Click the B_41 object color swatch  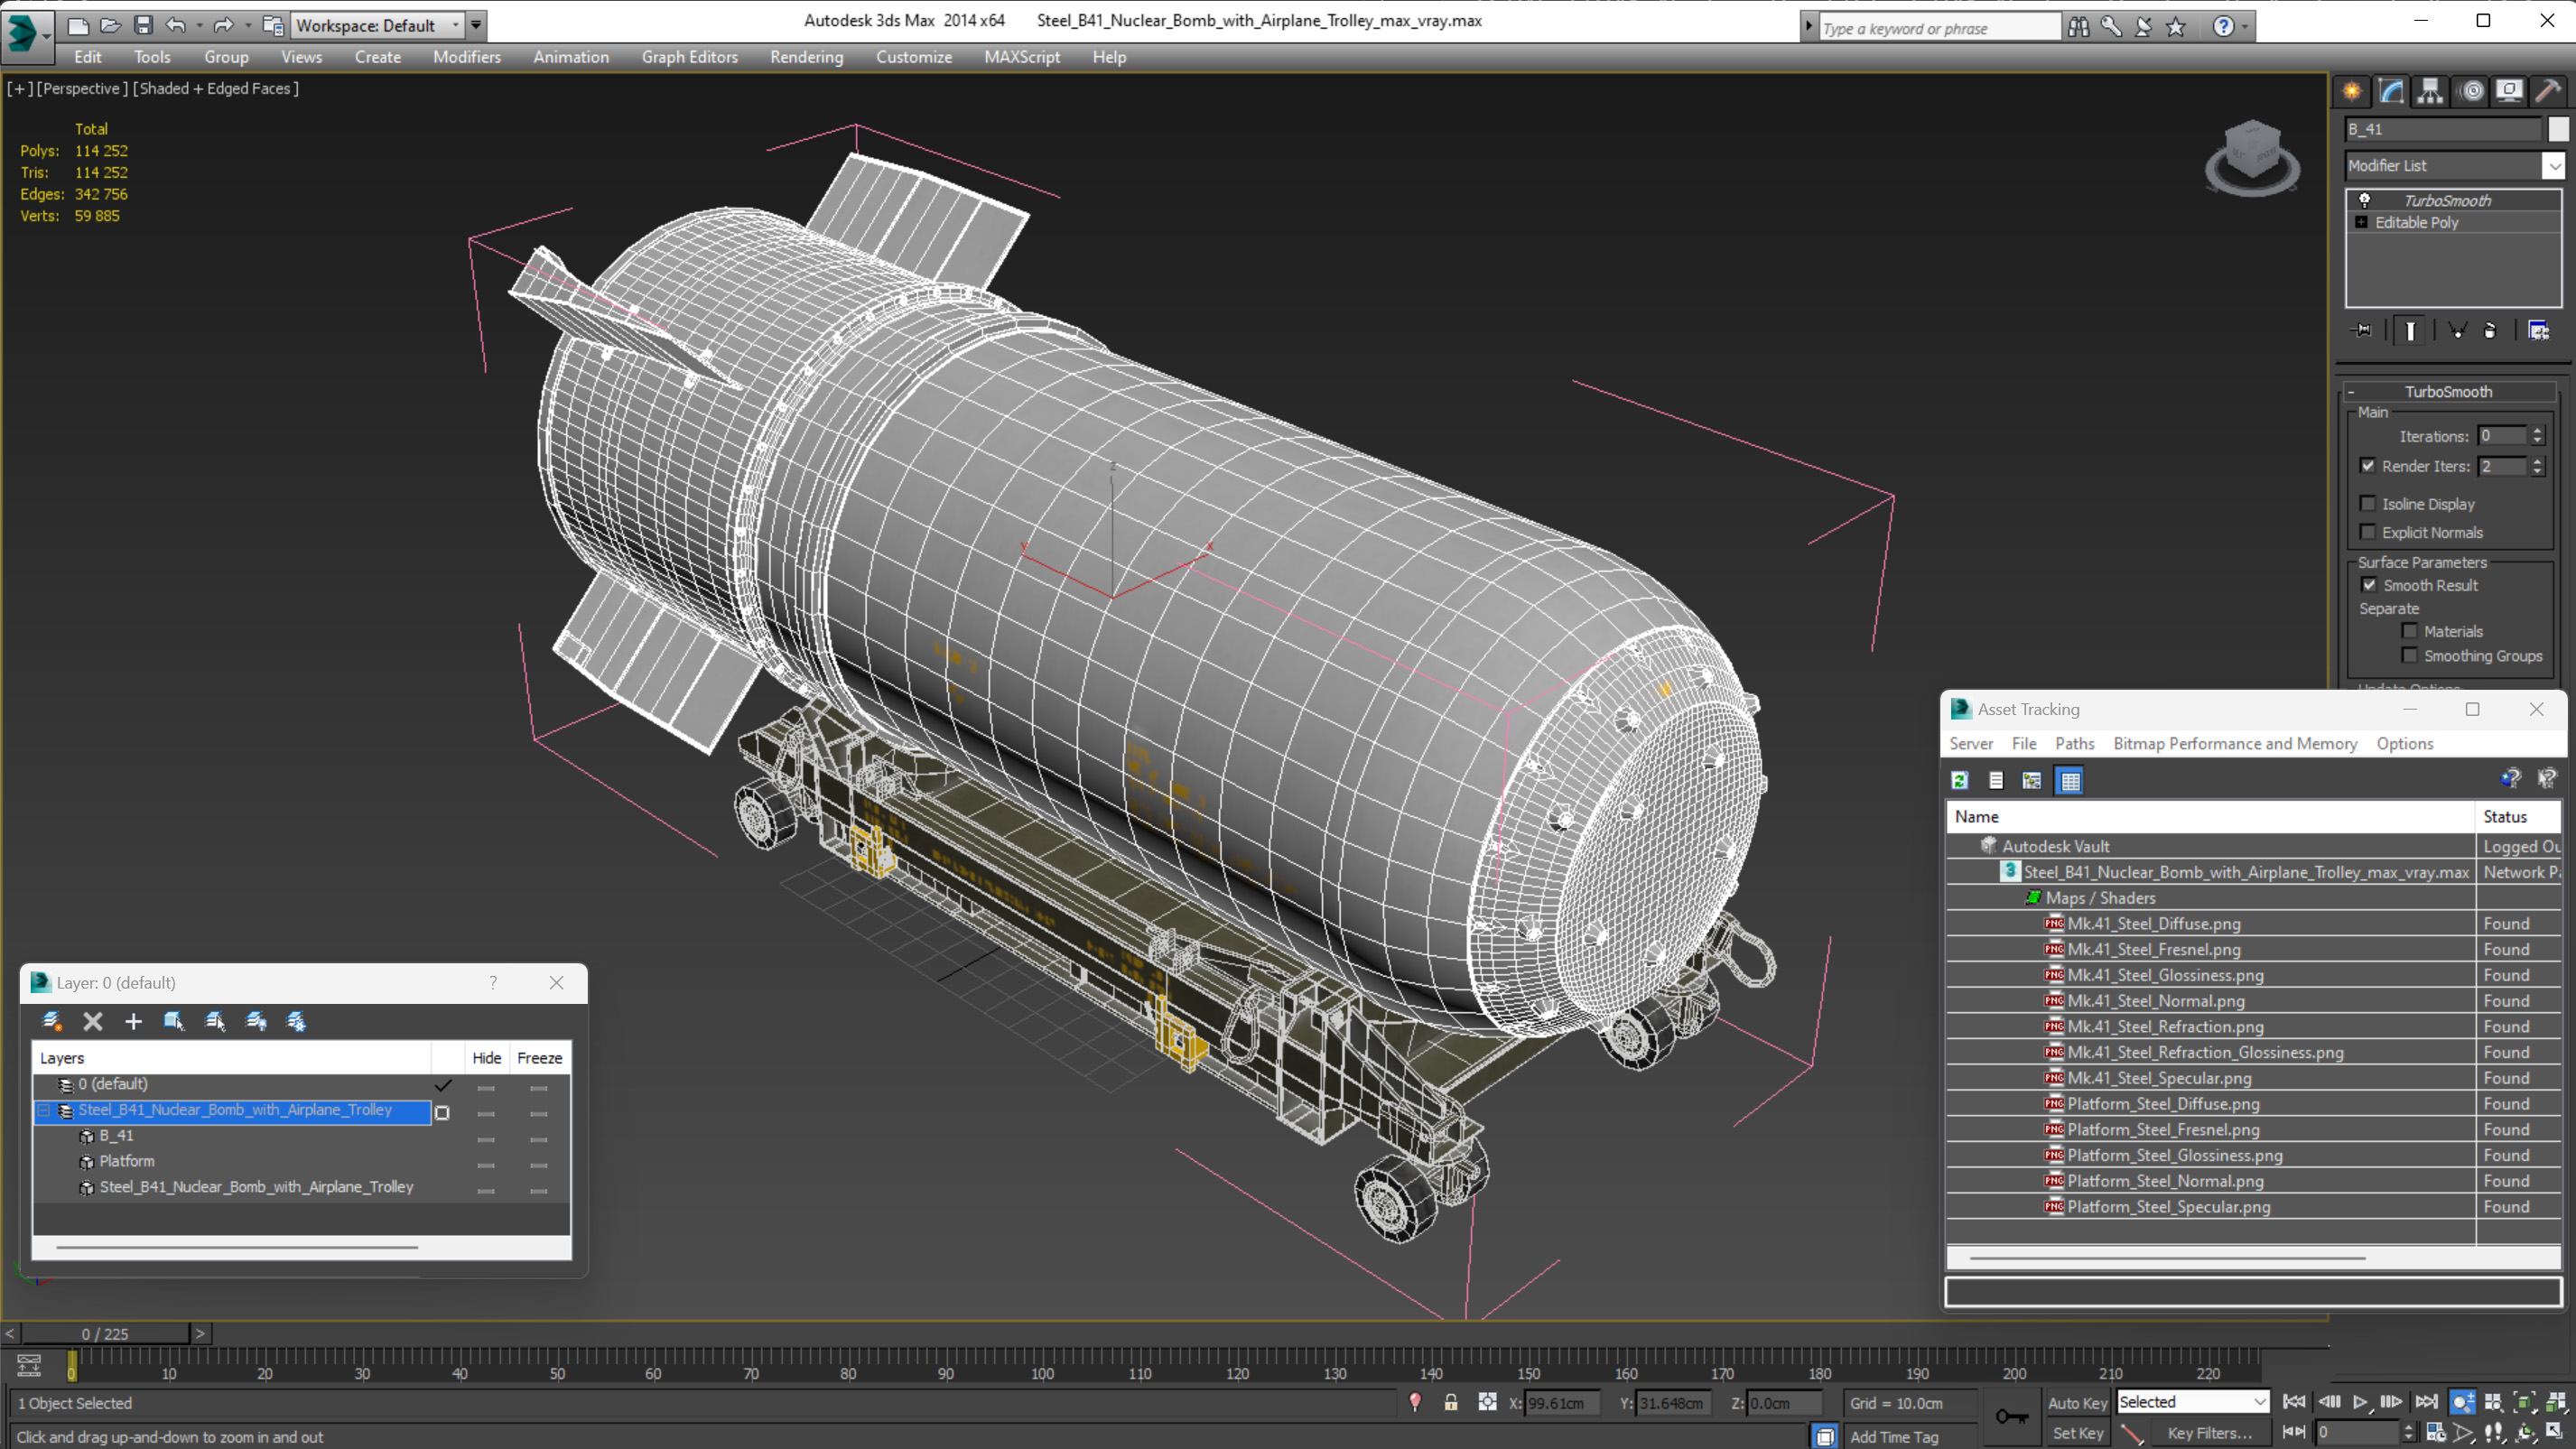pyautogui.click(x=2558, y=129)
